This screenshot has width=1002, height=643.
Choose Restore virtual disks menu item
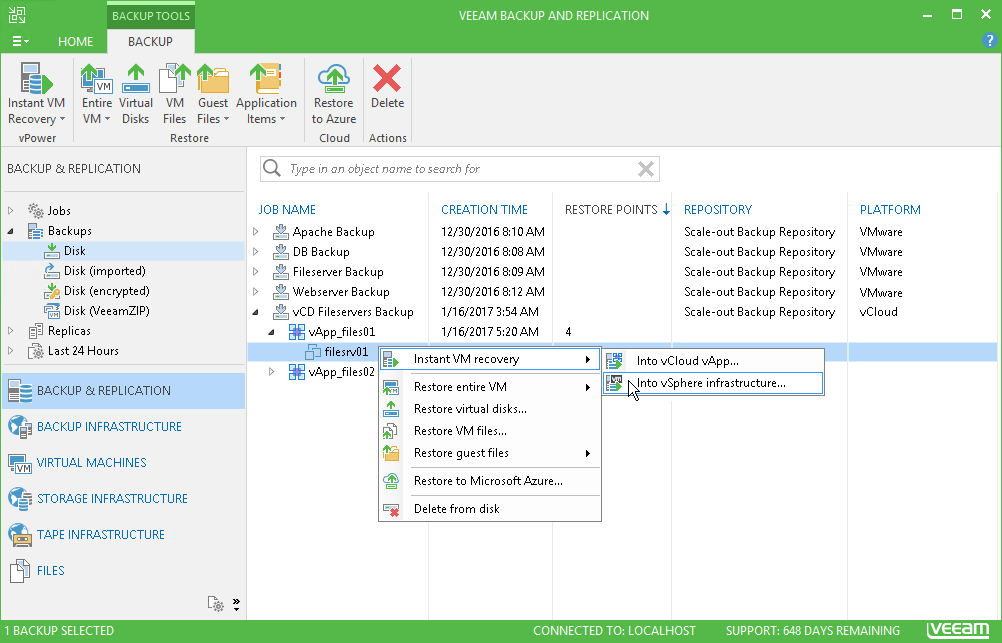pos(490,409)
